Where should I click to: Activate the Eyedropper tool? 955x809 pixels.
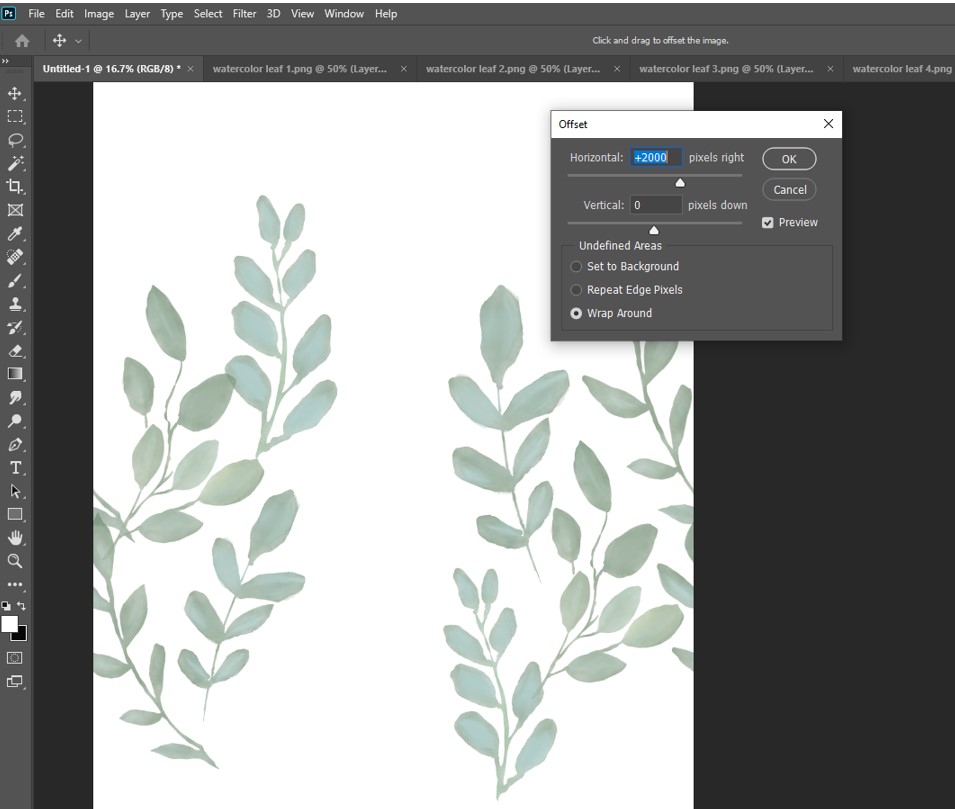[15, 234]
